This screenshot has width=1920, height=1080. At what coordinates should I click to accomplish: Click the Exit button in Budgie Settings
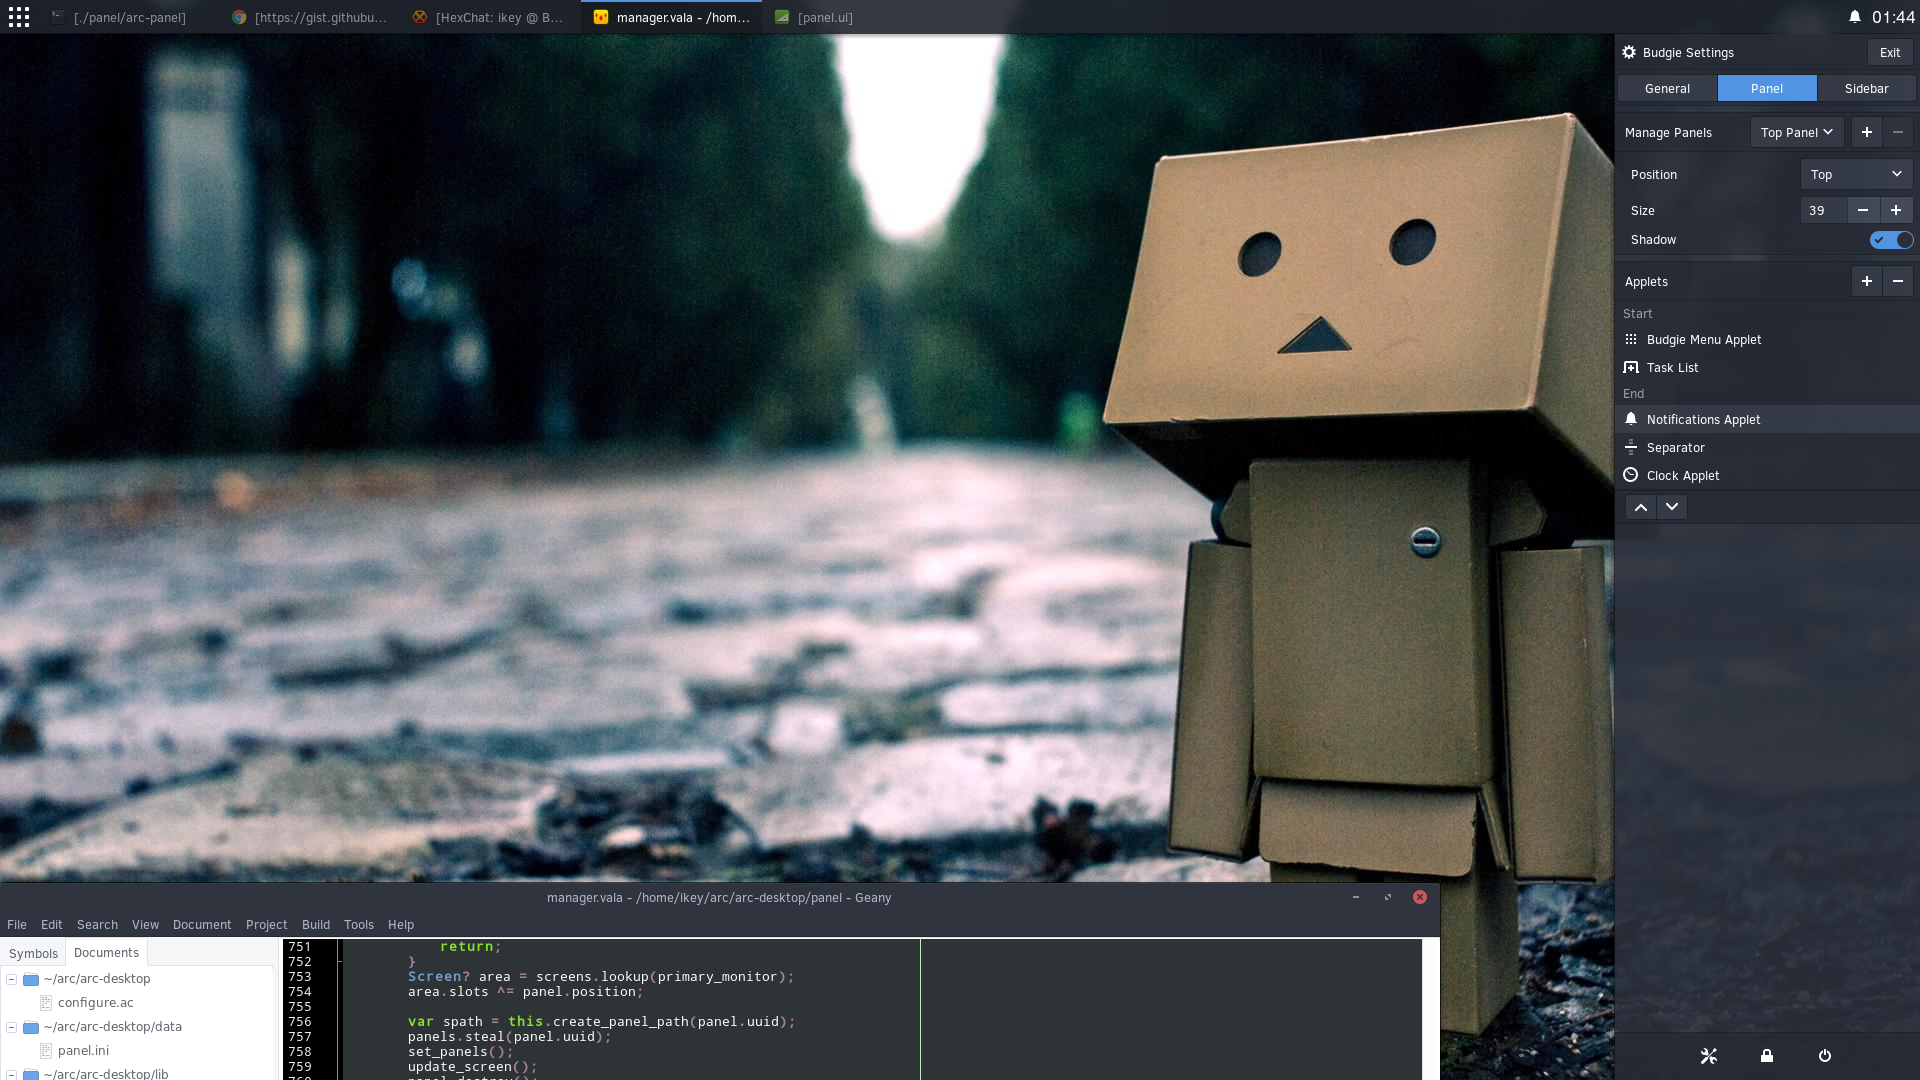click(x=1889, y=52)
